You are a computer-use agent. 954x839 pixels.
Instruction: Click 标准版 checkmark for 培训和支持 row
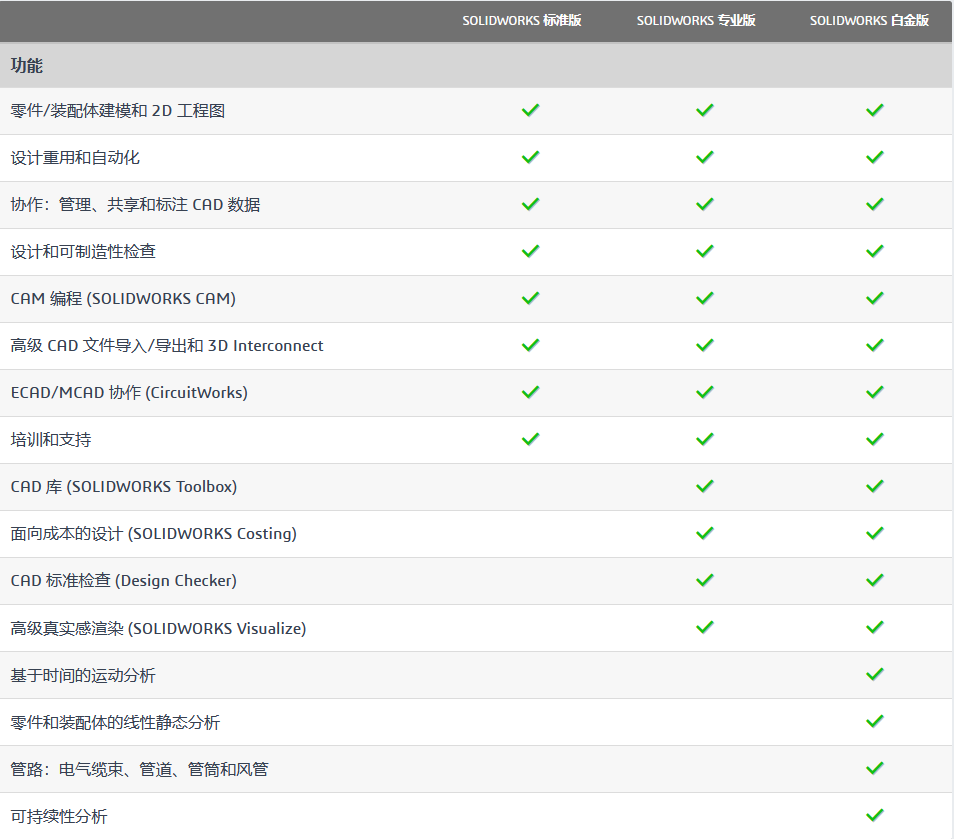click(x=531, y=439)
